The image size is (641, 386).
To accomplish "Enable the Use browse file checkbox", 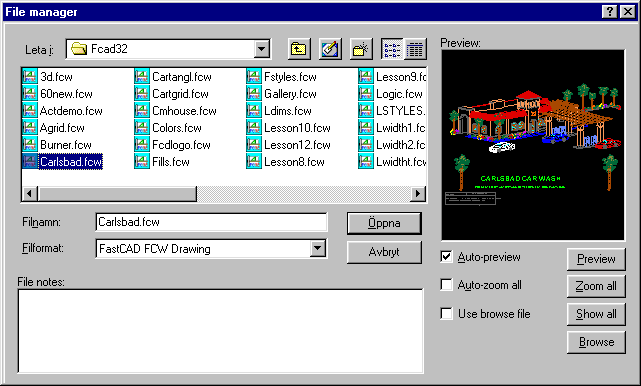I will point(446,314).
